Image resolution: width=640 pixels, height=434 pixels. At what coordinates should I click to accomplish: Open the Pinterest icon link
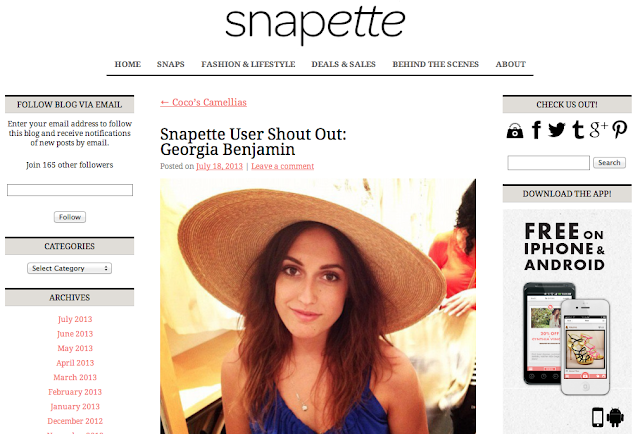point(620,129)
